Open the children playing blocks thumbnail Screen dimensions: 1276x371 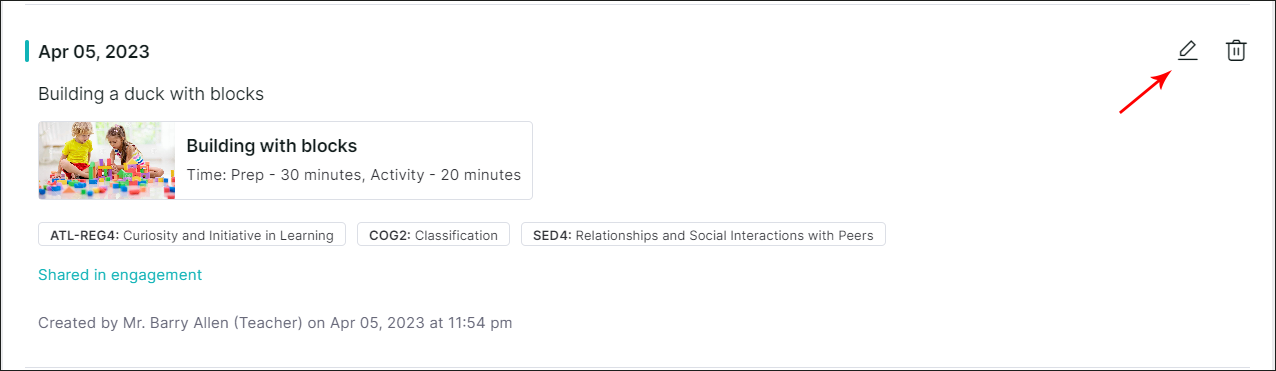[x=107, y=160]
